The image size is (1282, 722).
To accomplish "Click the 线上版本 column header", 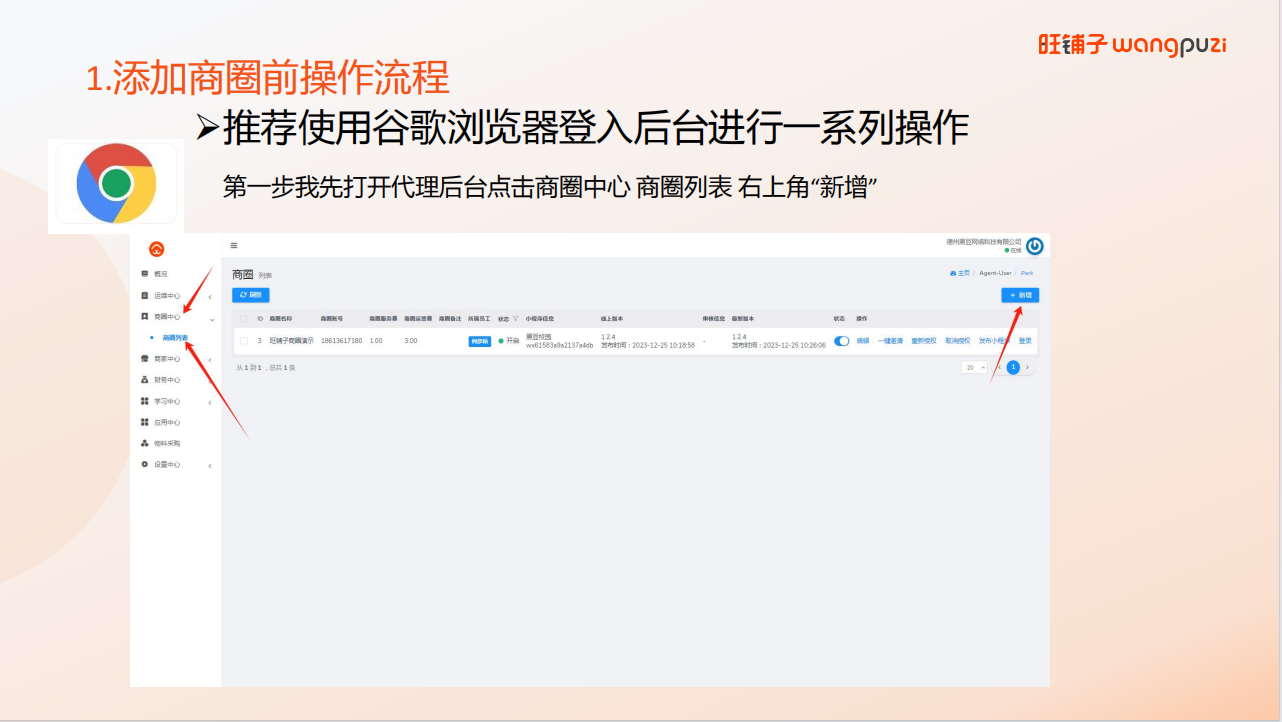I will (x=612, y=319).
